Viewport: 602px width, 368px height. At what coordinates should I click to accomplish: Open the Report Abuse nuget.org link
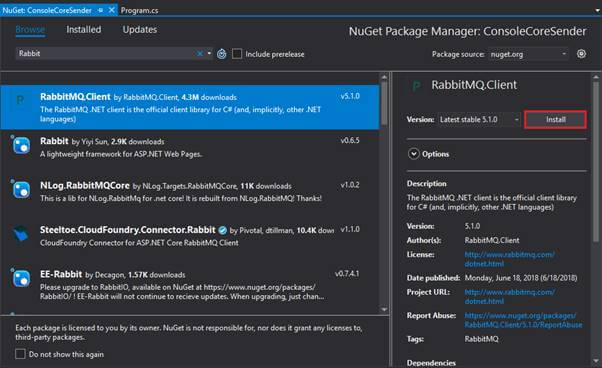523,320
